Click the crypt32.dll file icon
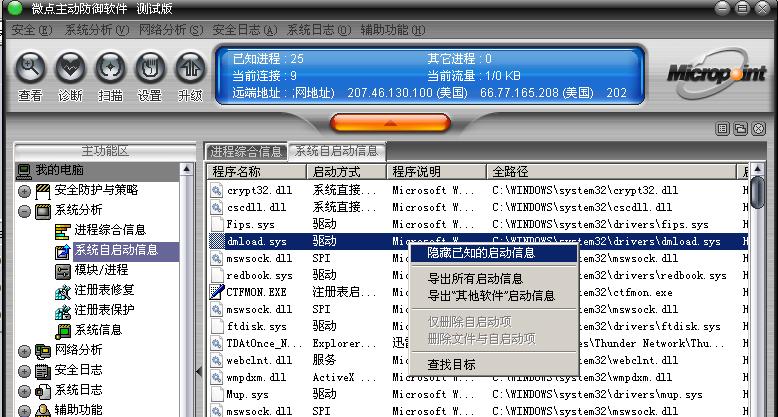Viewport: 778px width, 417px height. click(x=217, y=190)
